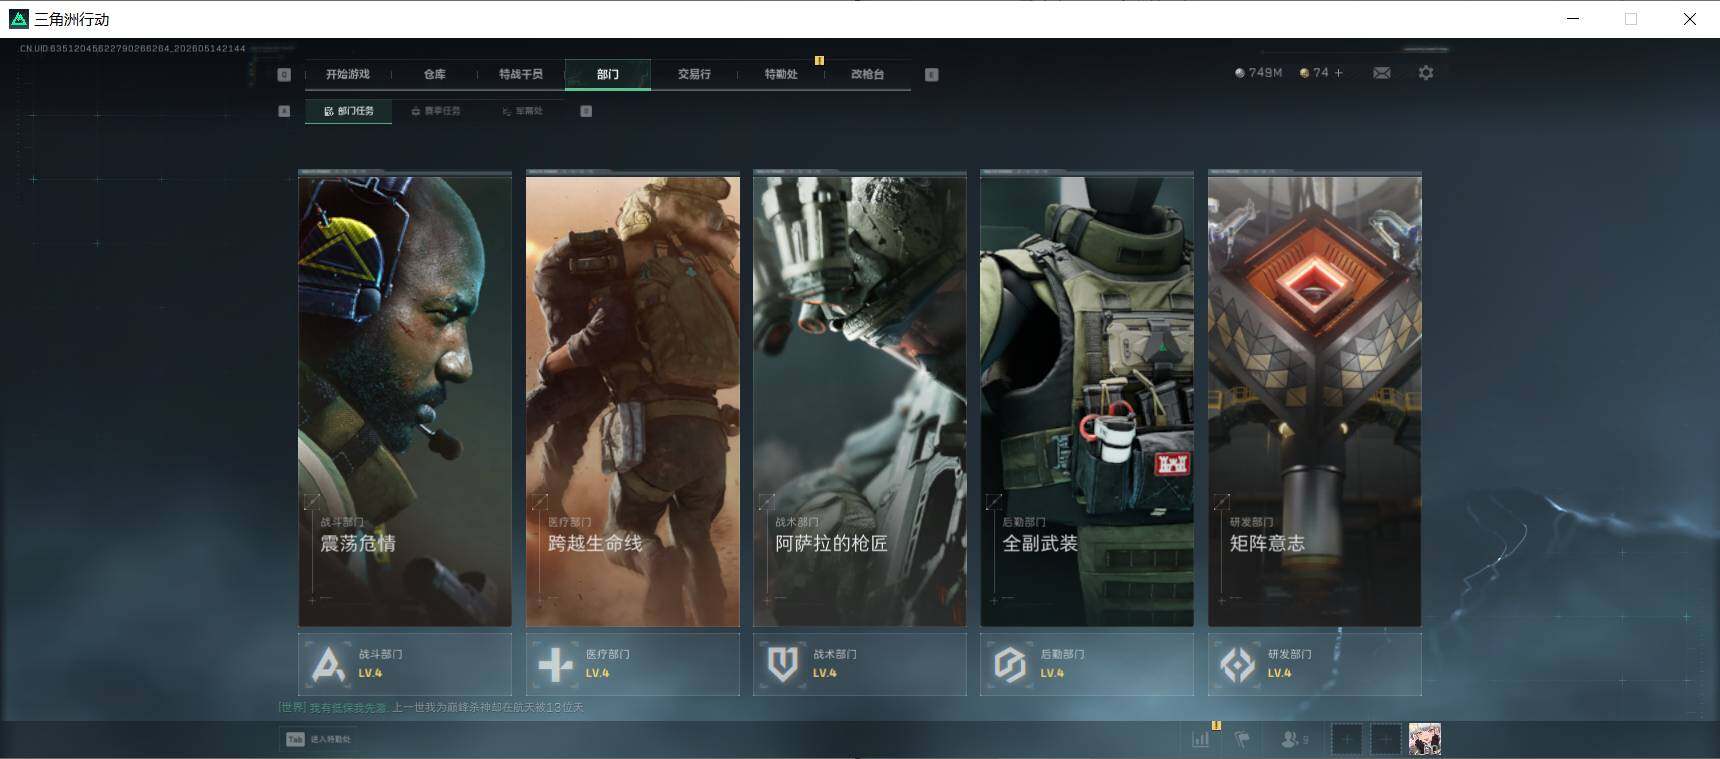
Task: Click the 研发部门 diamond emblem icon
Action: point(1238,664)
